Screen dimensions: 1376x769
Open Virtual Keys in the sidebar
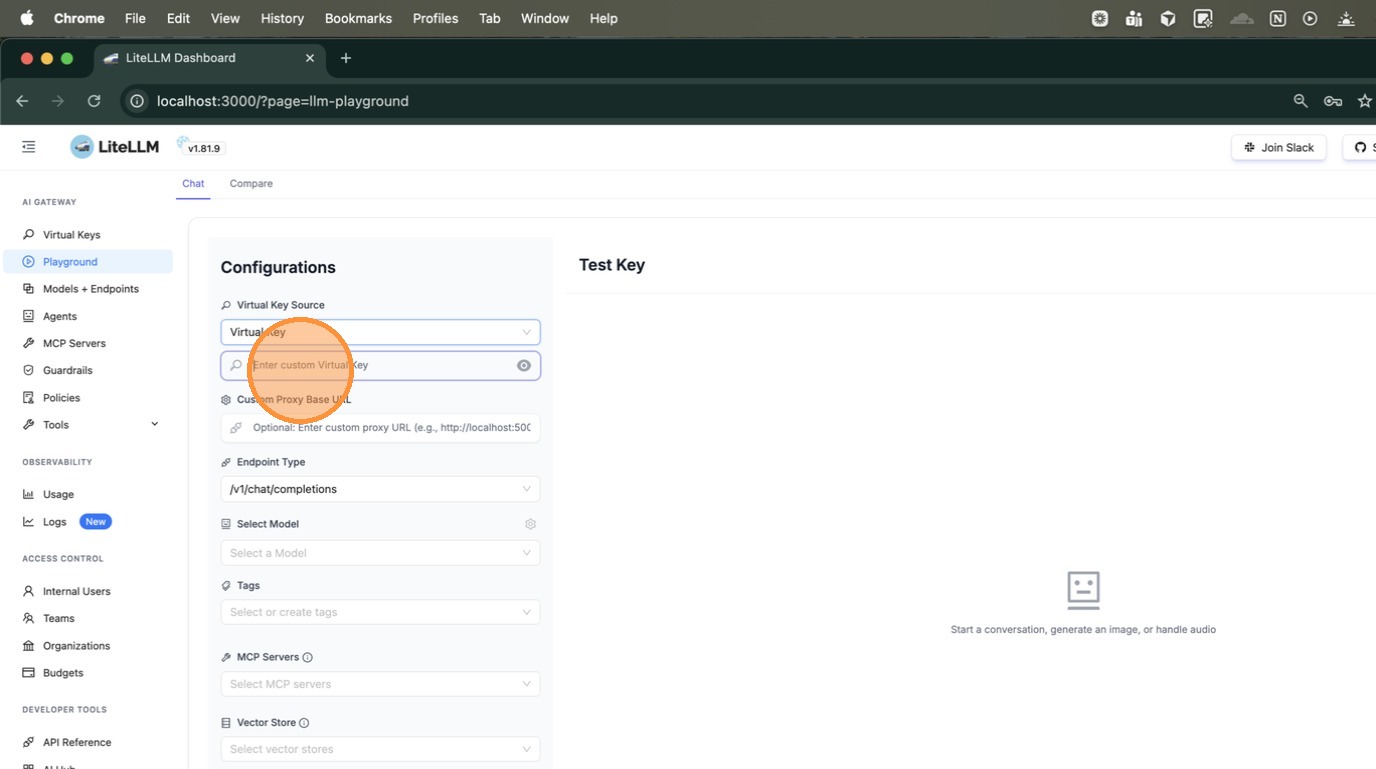point(71,235)
